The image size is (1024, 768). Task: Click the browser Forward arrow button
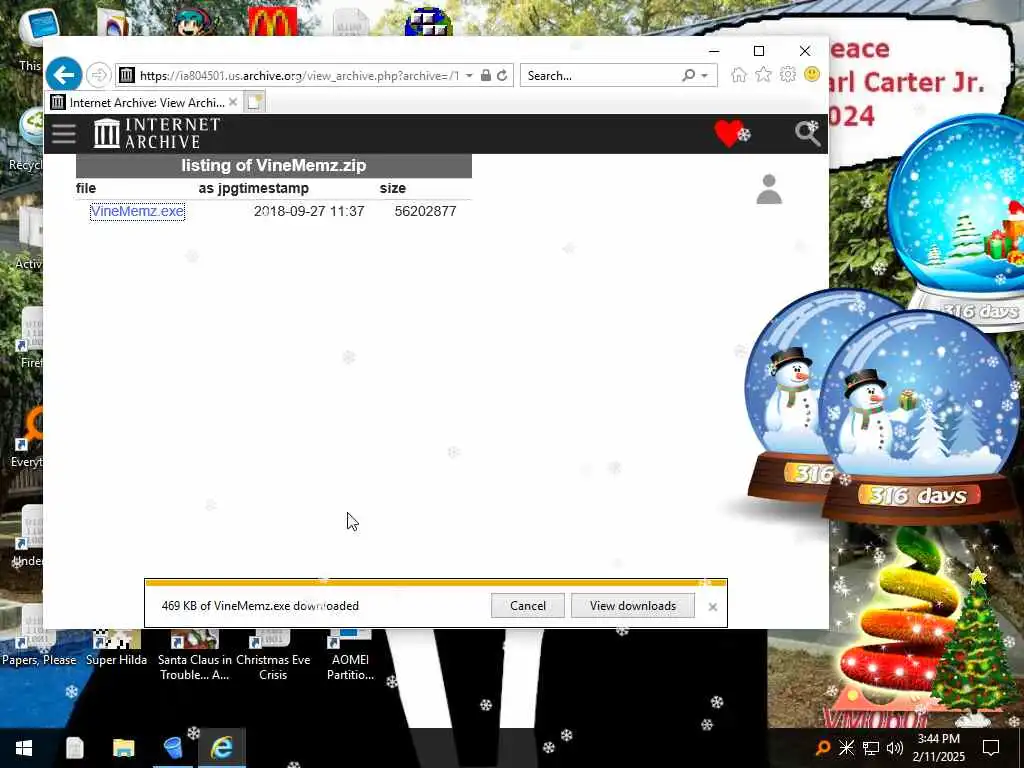99,75
